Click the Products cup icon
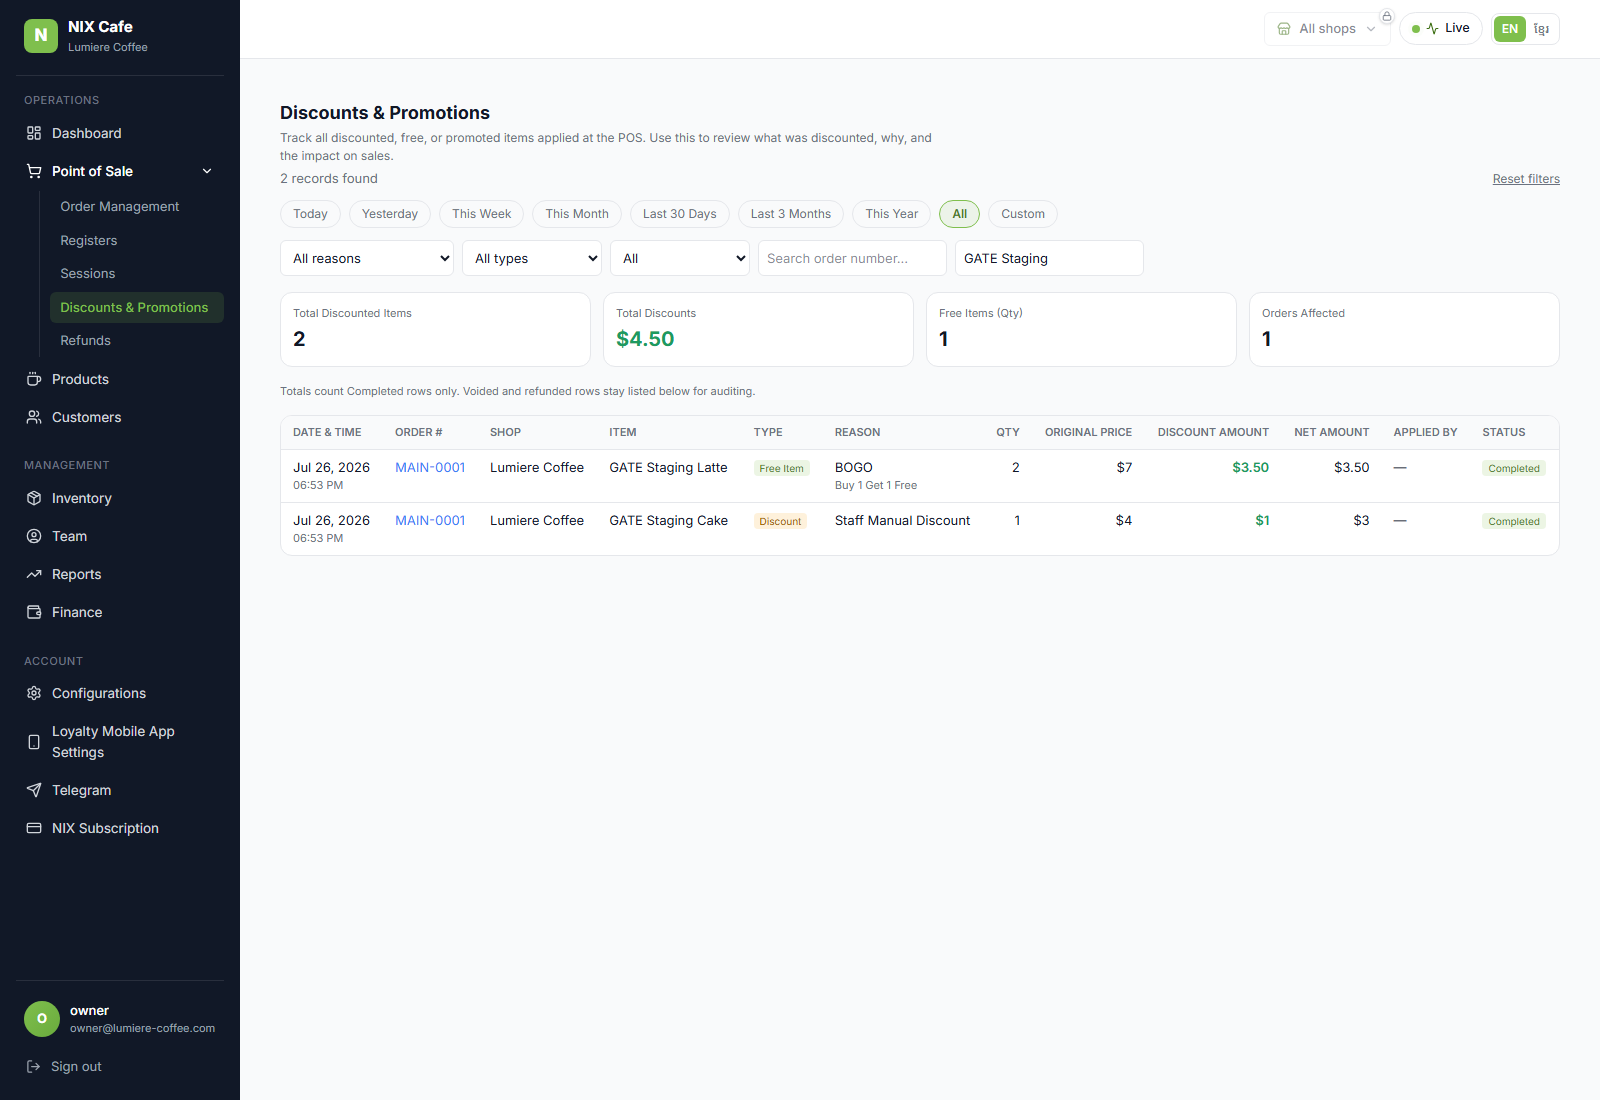Image resolution: width=1600 pixels, height=1100 pixels. (x=34, y=379)
